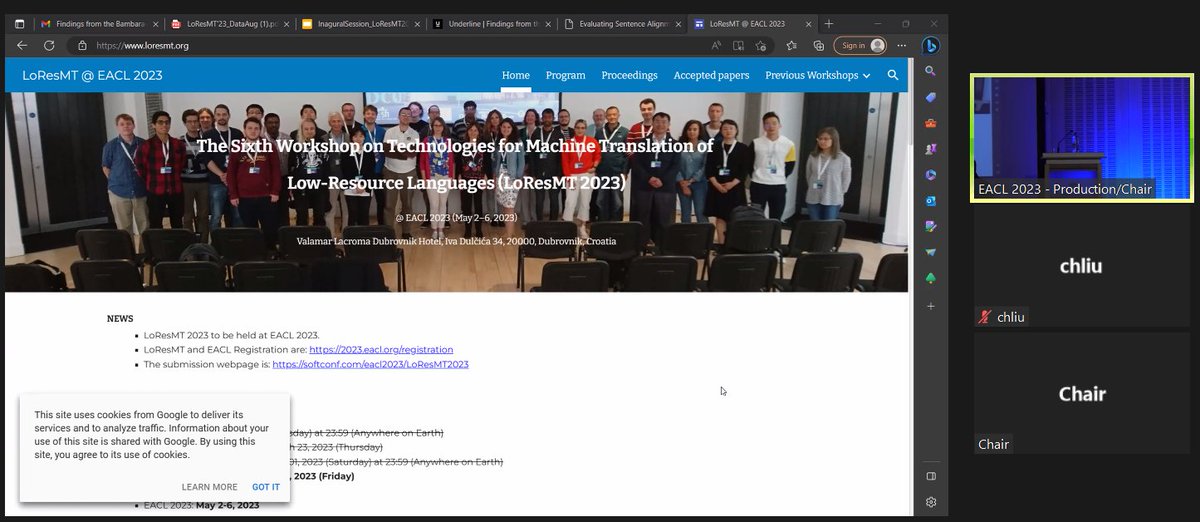The height and width of the screenshot is (522, 1200).
Task: Open the Home menu item
Action: [515, 75]
